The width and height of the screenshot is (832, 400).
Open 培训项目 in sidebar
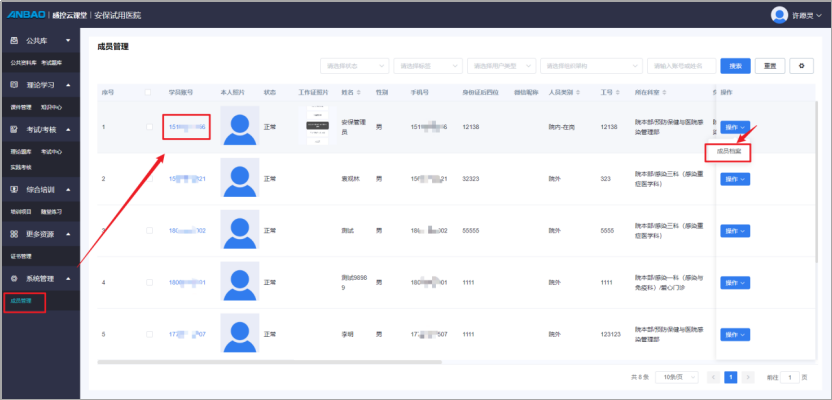(x=21, y=212)
